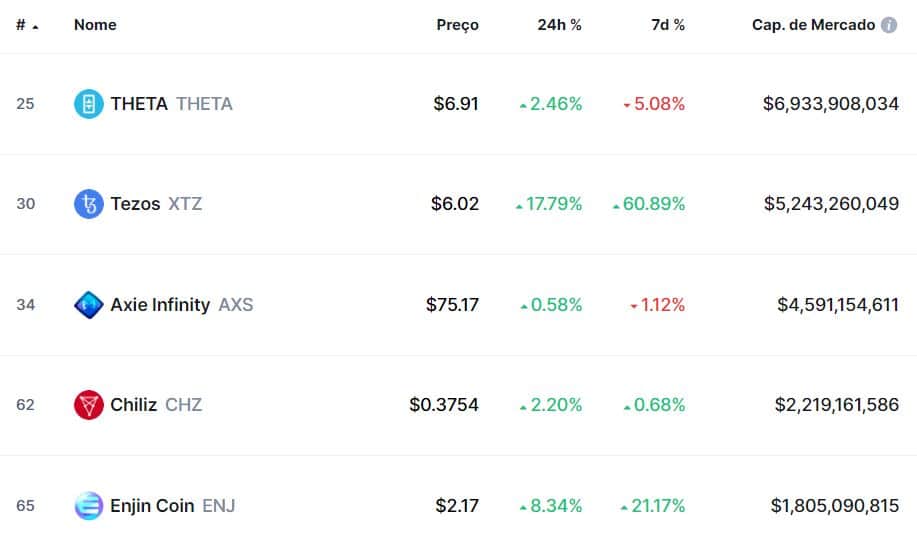
Task: Click the Axie Infinity diamond logo
Action: pos(89,305)
